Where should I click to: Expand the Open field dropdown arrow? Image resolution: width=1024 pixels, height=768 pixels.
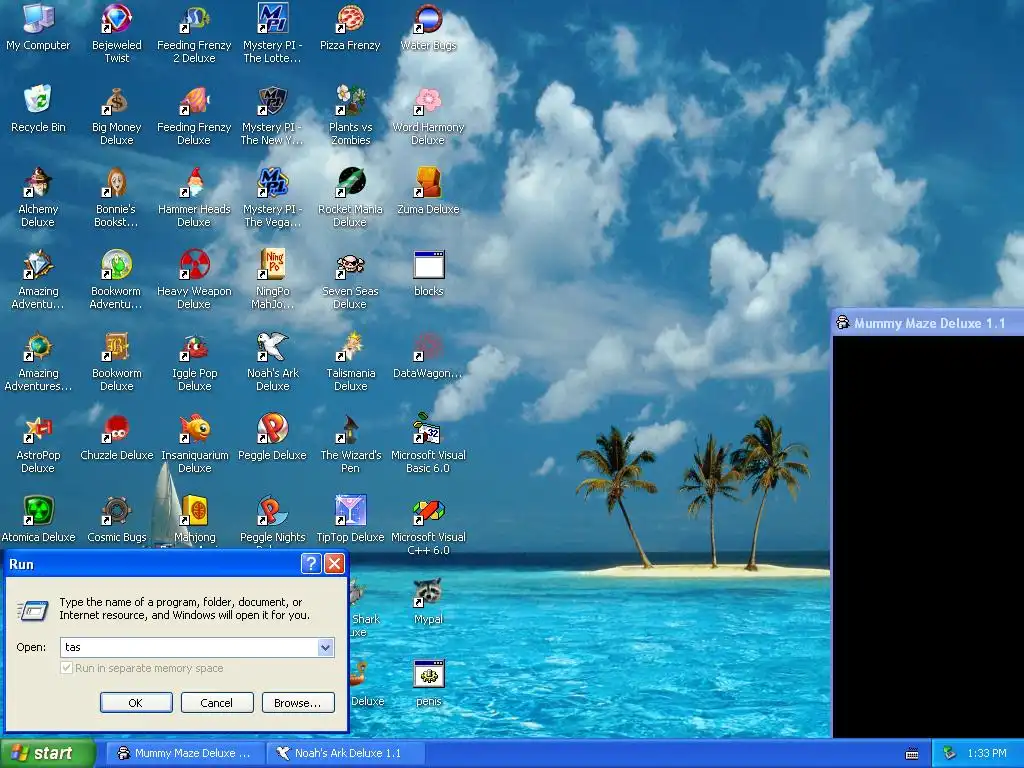coord(325,647)
